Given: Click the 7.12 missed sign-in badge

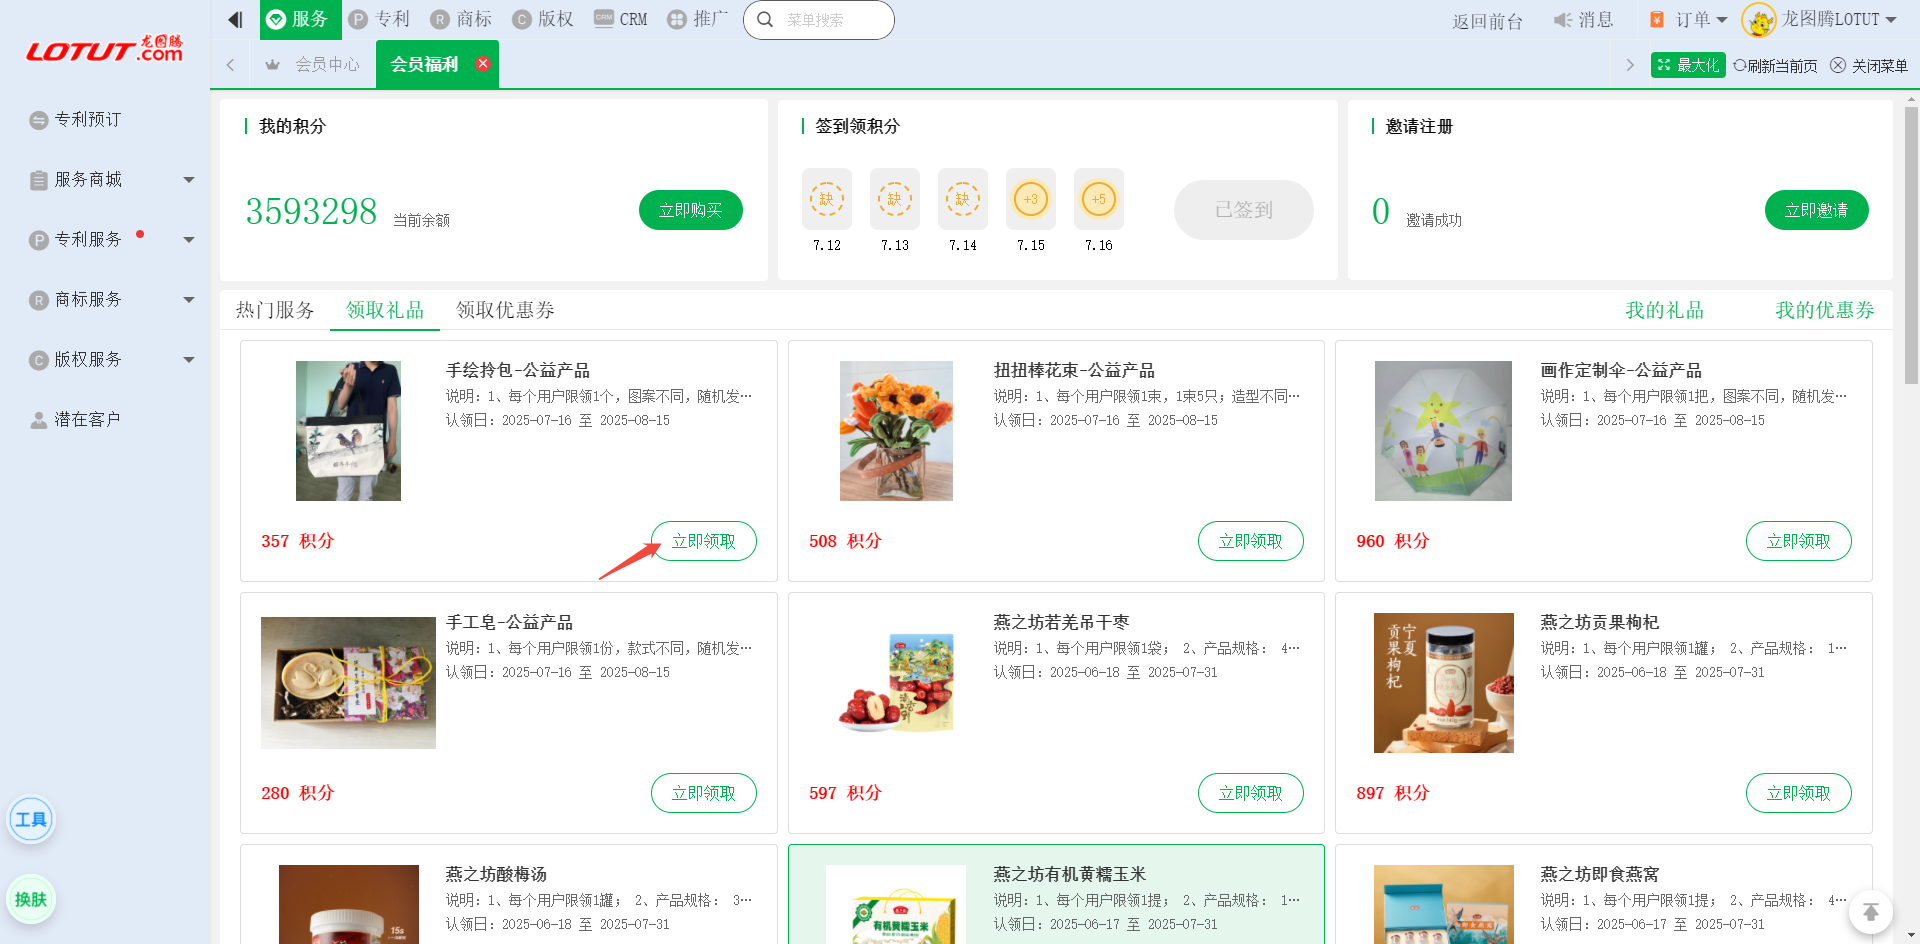Looking at the screenshot, I should click(x=826, y=199).
